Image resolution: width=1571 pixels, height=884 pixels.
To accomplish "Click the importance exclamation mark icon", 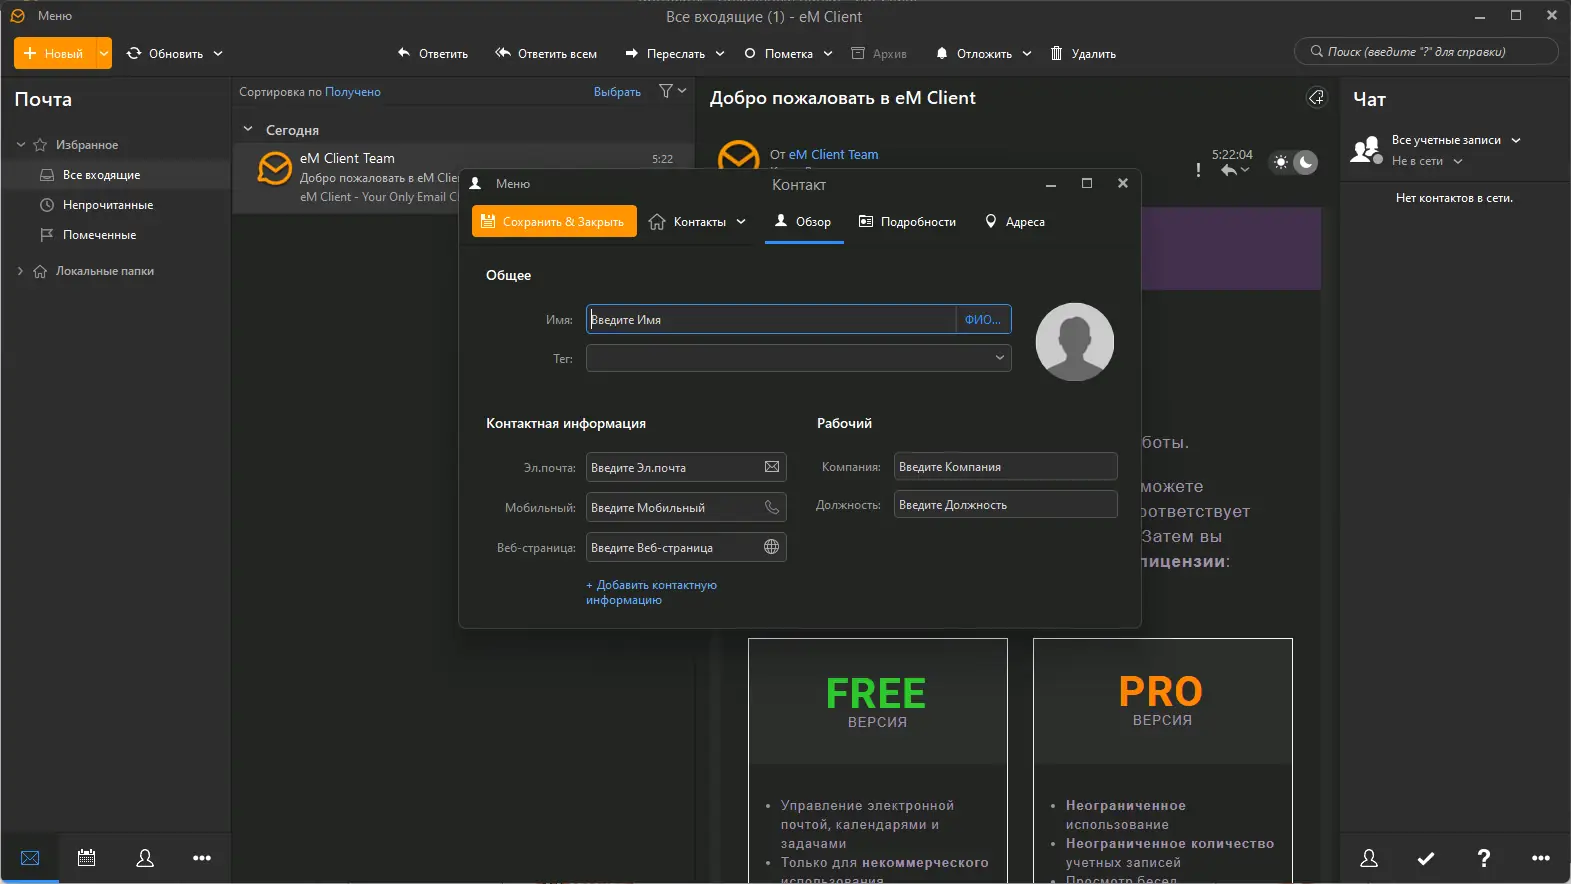I will pyautogui.click(x=1198, y=170).
